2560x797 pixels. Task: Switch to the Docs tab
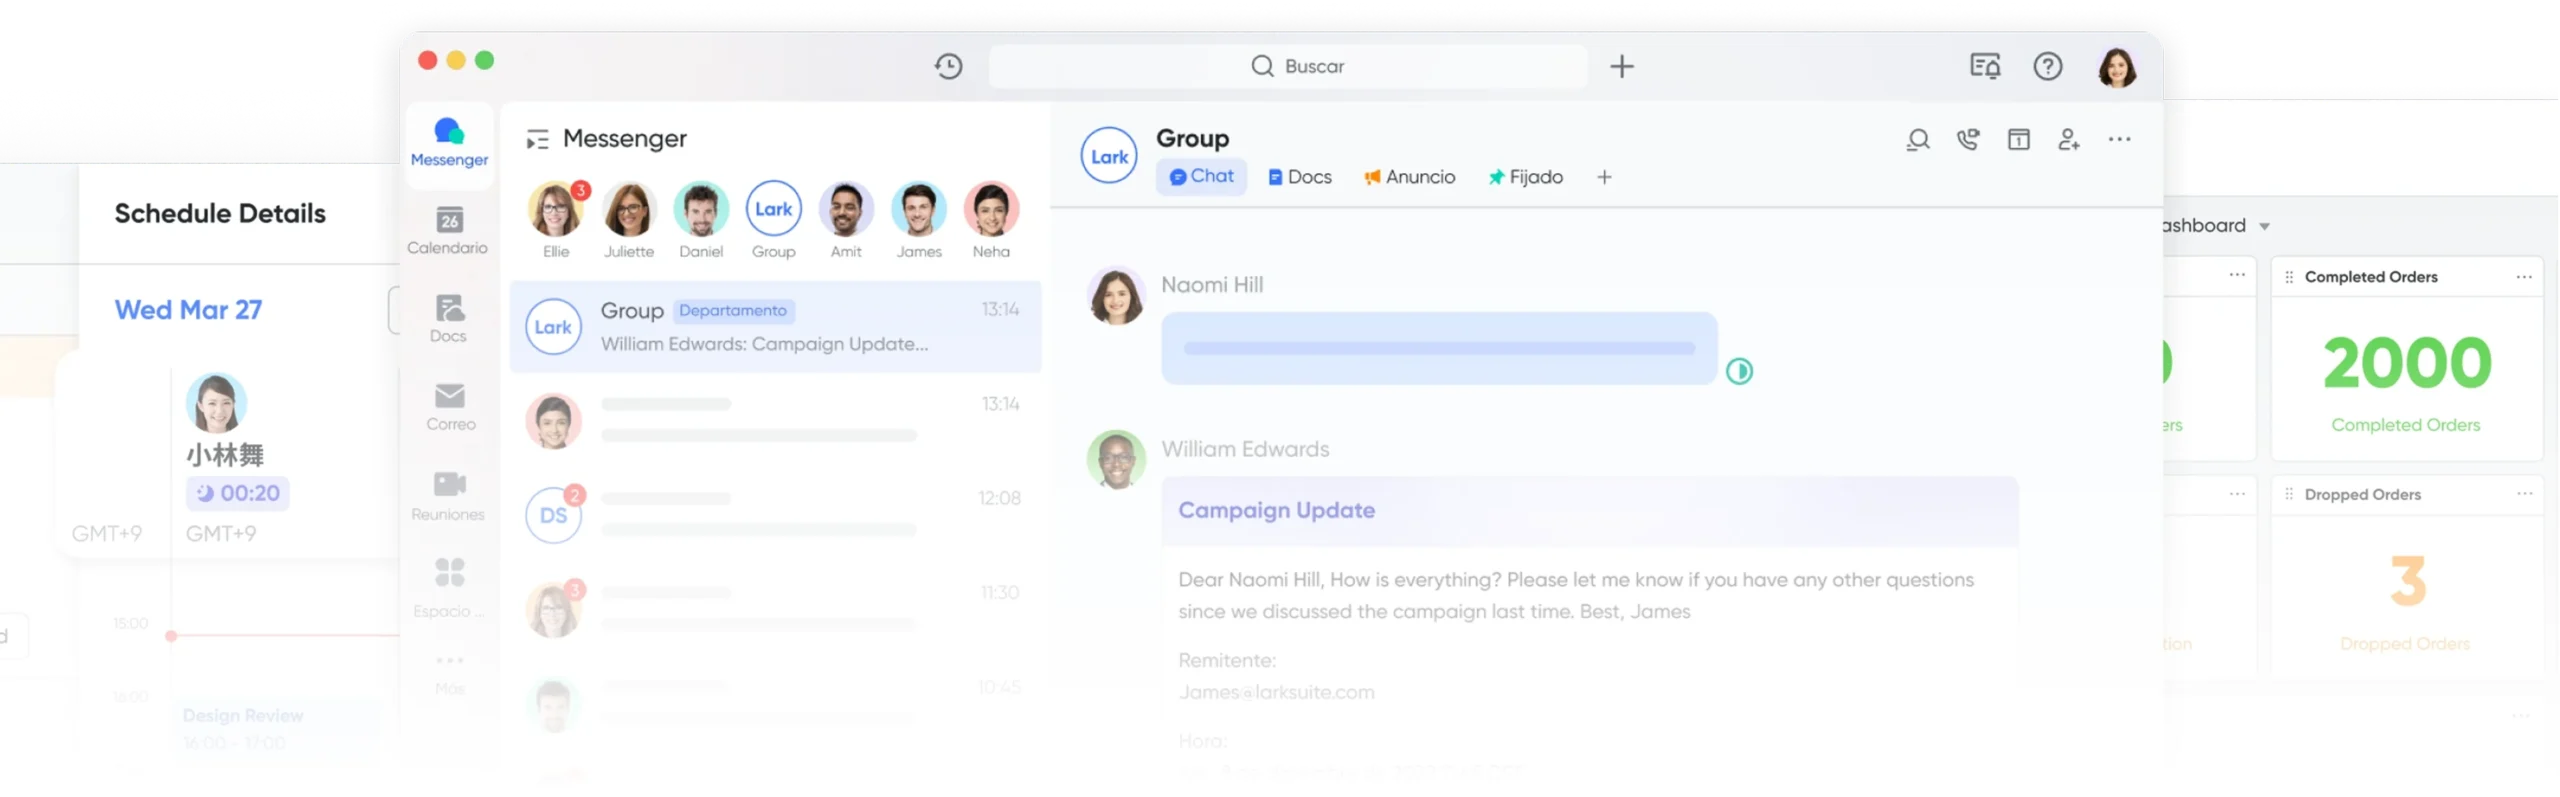pos(1299,177)
